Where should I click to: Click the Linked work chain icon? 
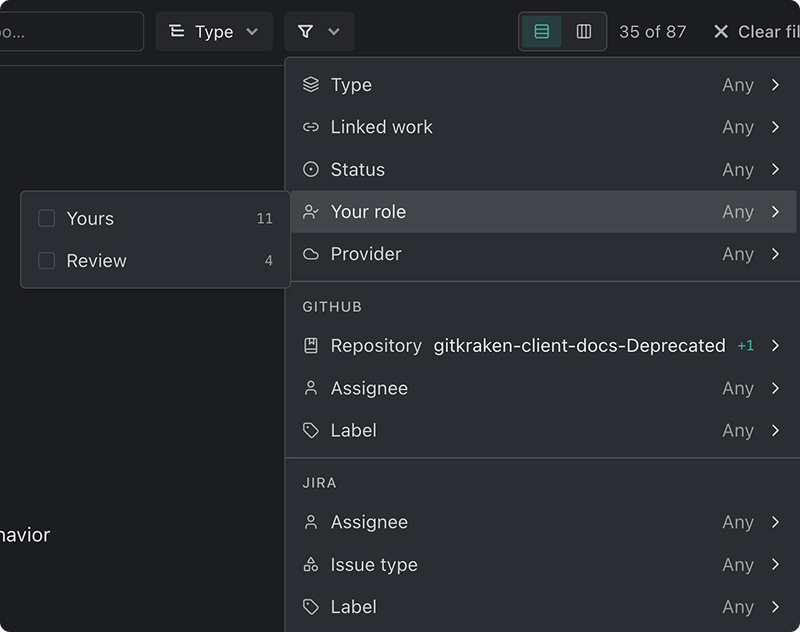click(311, 127)
